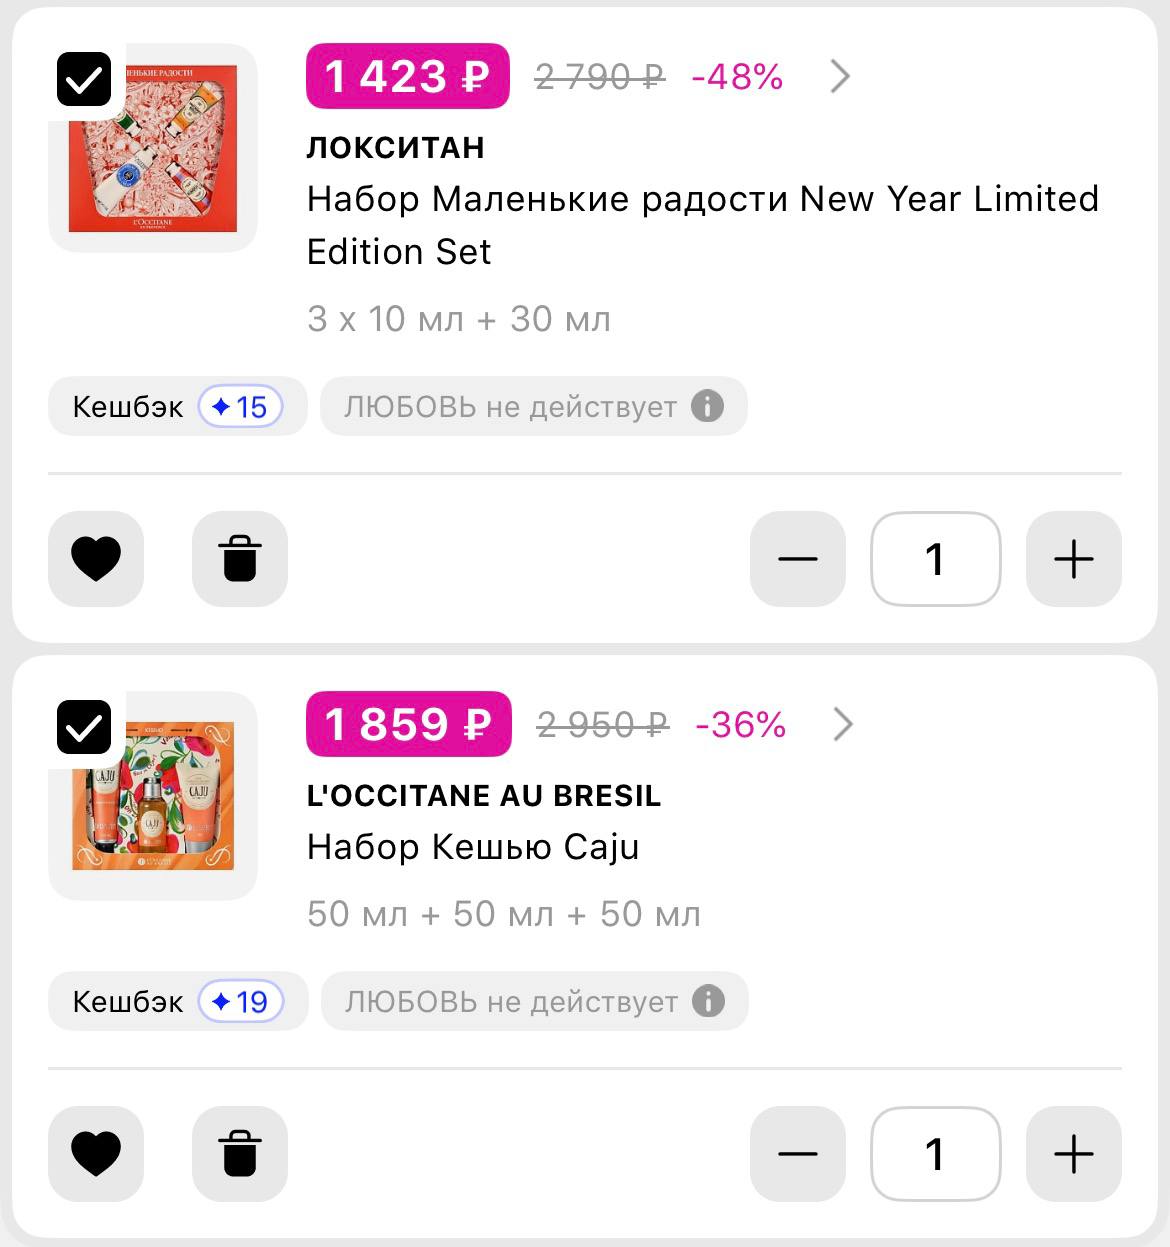Tap the Кешбэк +19 badge

177,1001
